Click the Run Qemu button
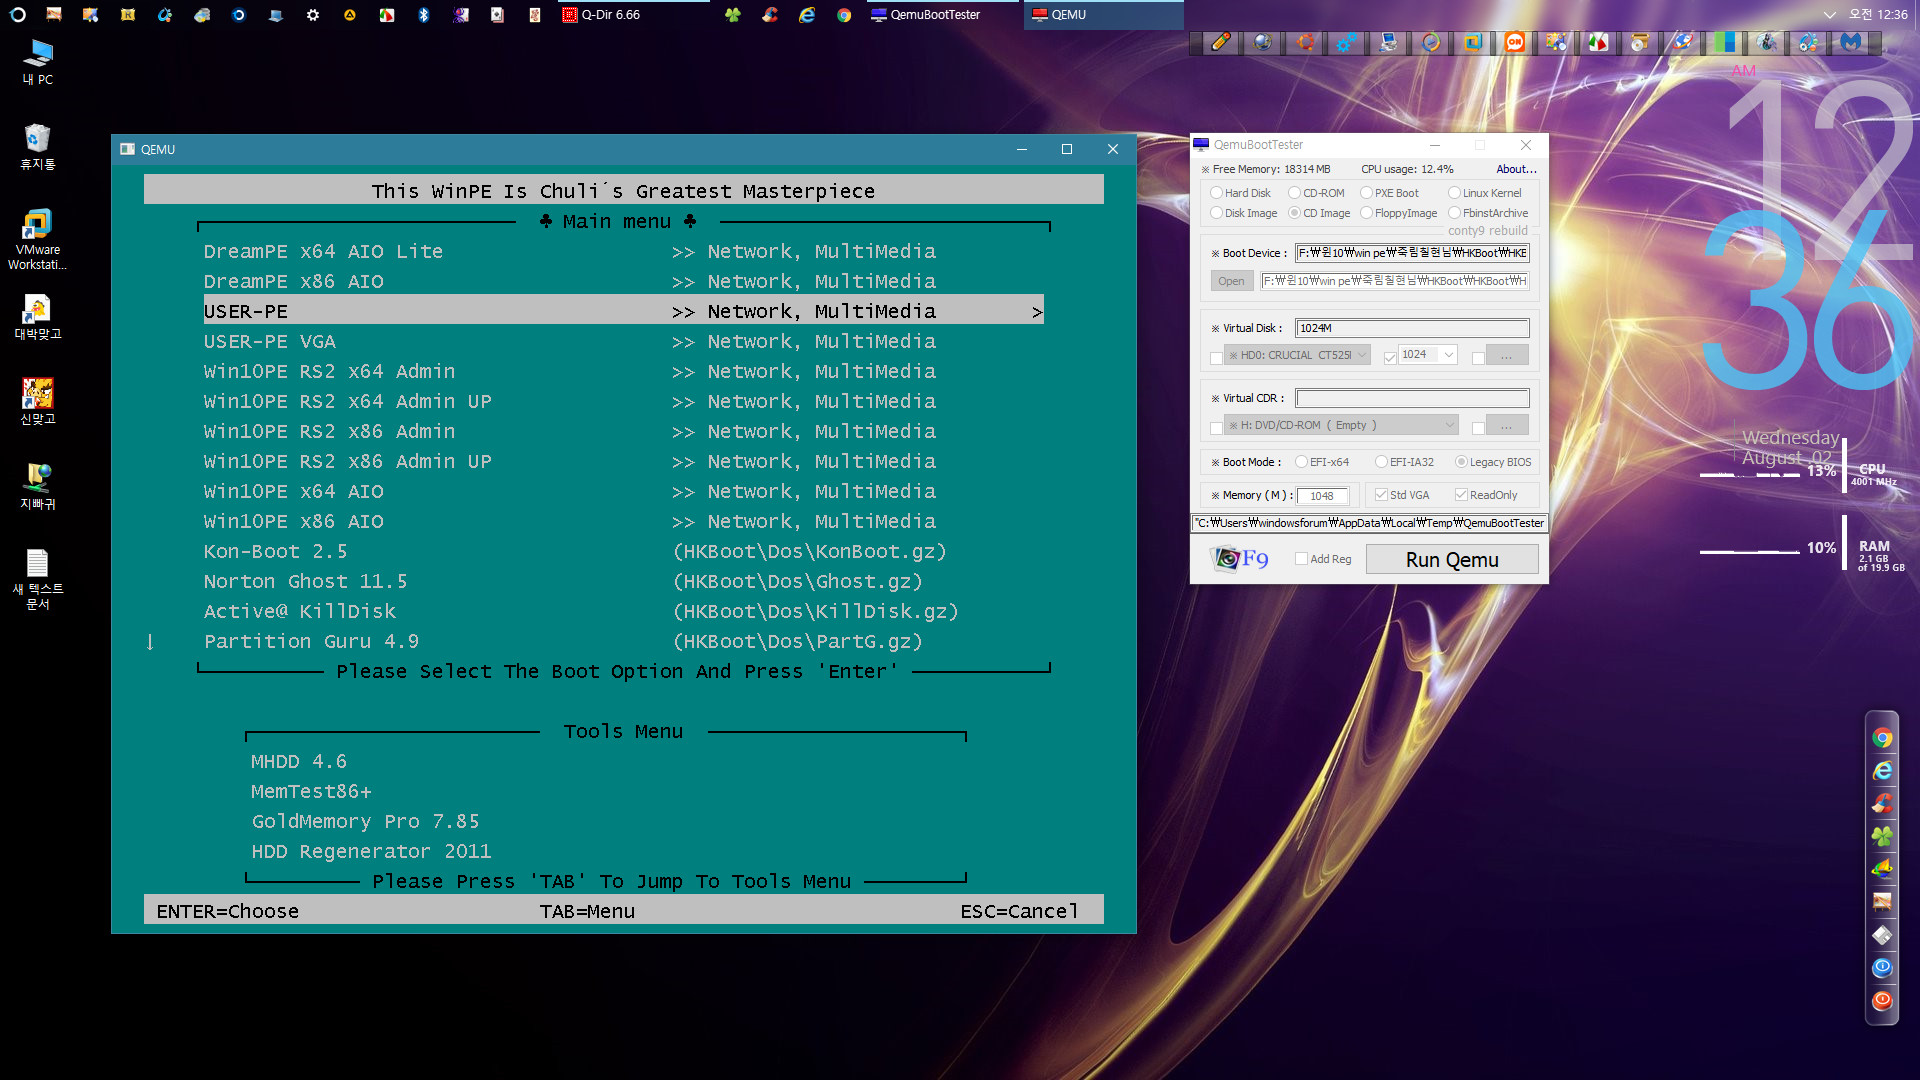 pyautogui.click(x=1452, y=560)
